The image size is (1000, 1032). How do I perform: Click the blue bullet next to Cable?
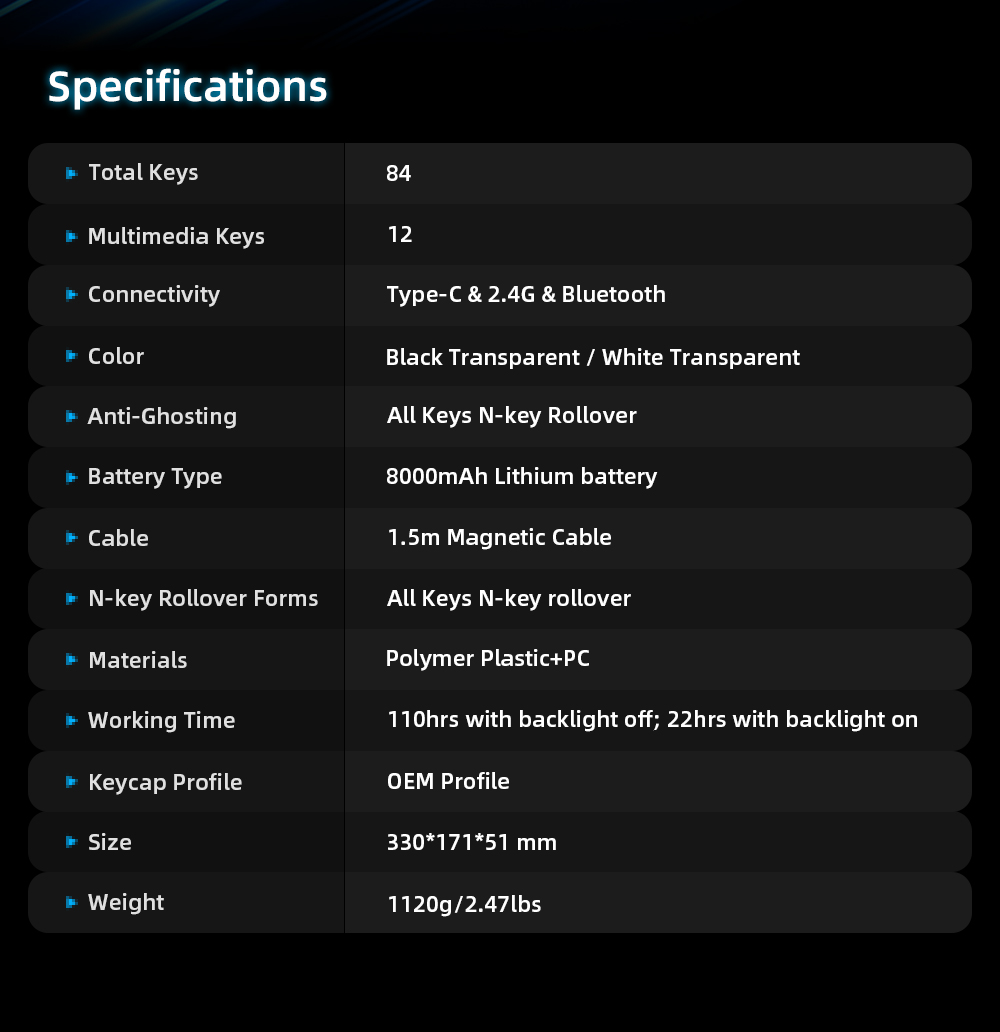tap(71, 538)
